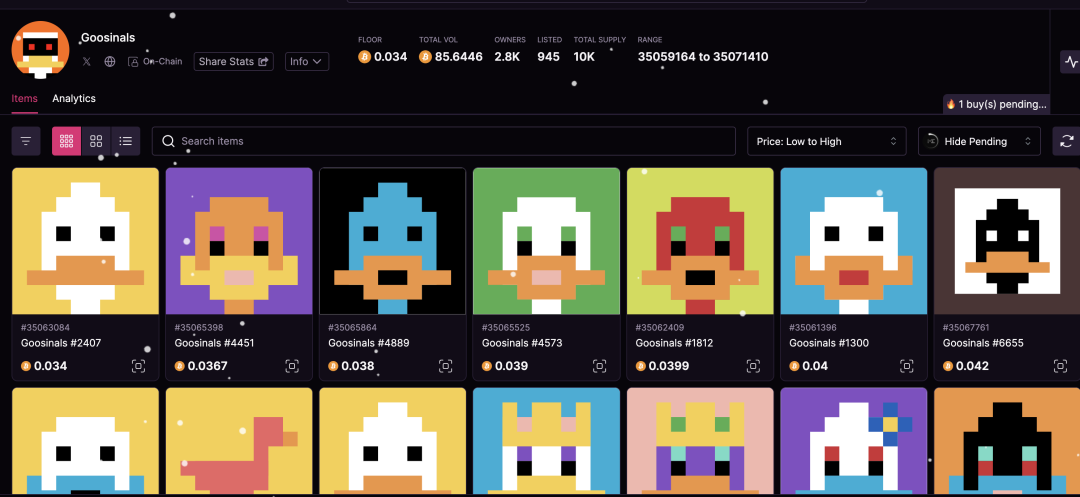This screenshot has height=497, width=1080.
Task: Open the Goosinals X (Twitter) profile icon
Action: pyautogui.click(x=87, y=61)
